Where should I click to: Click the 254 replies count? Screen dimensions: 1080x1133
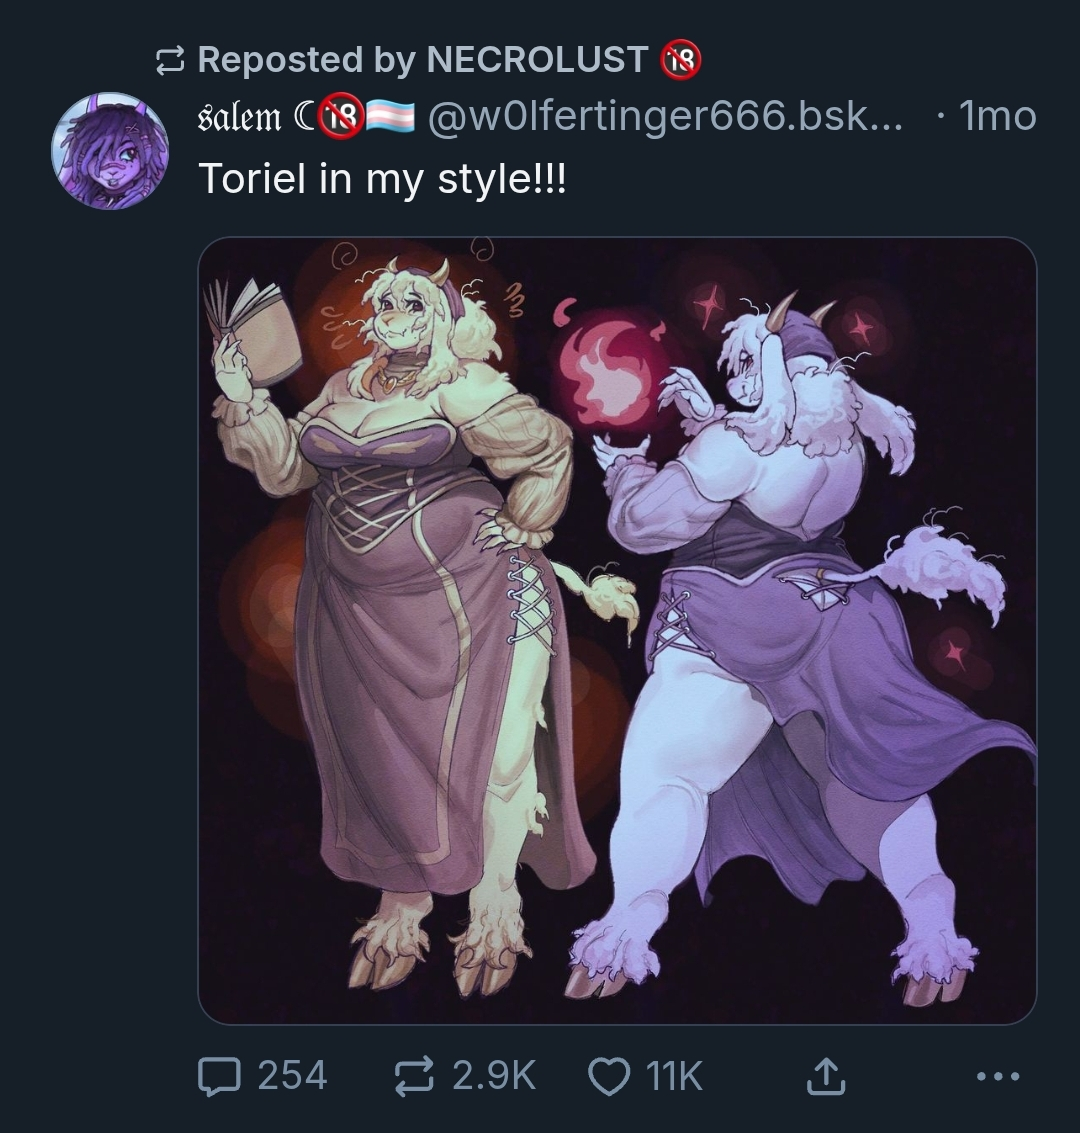point(292,1075)
